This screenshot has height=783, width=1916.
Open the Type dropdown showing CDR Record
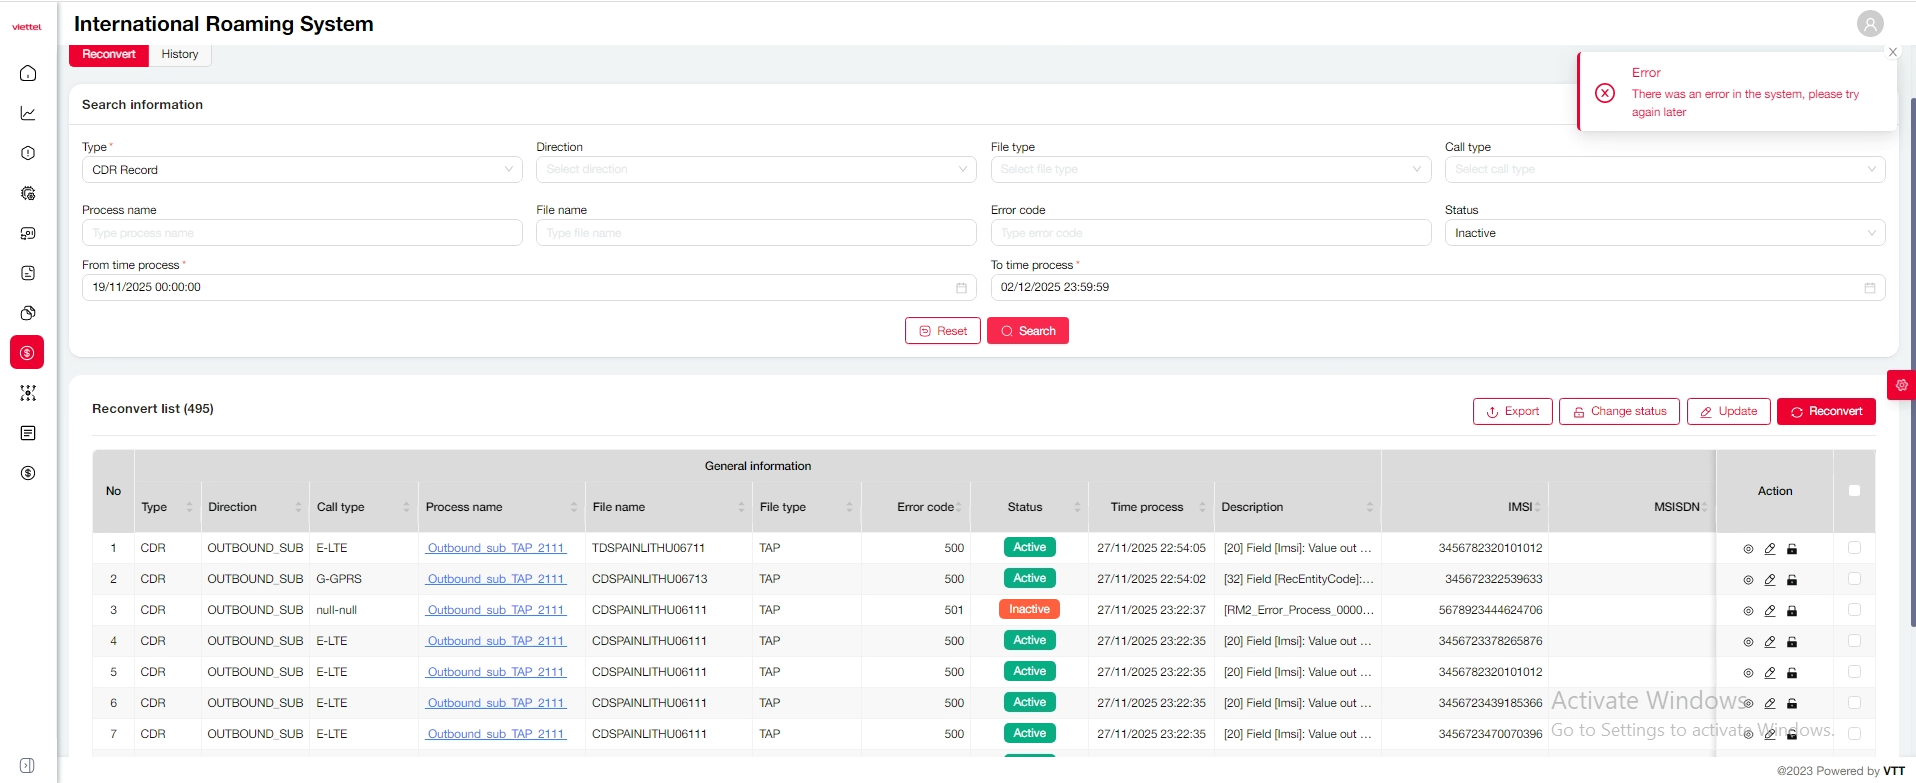pos(301,170)
